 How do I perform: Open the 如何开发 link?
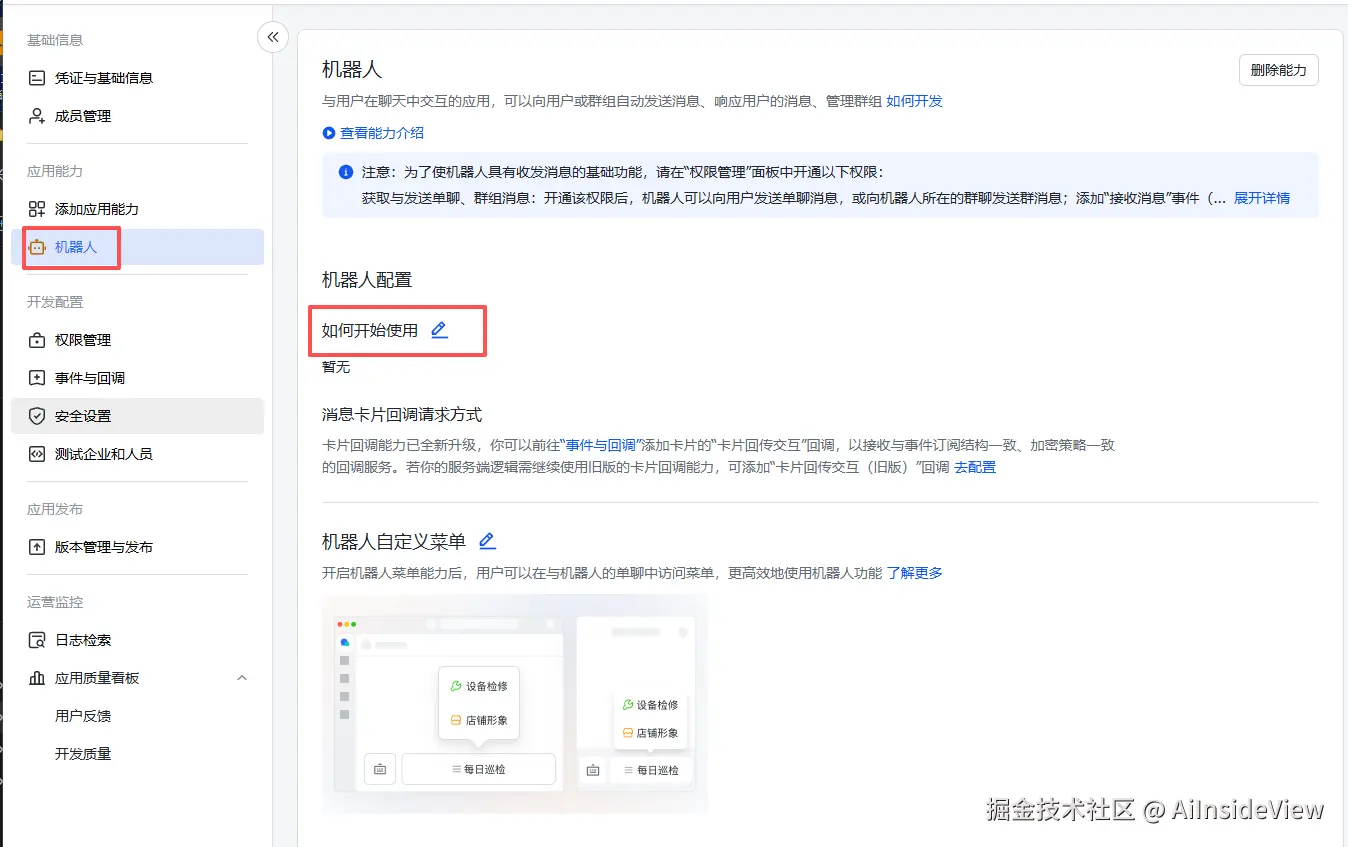914,101
